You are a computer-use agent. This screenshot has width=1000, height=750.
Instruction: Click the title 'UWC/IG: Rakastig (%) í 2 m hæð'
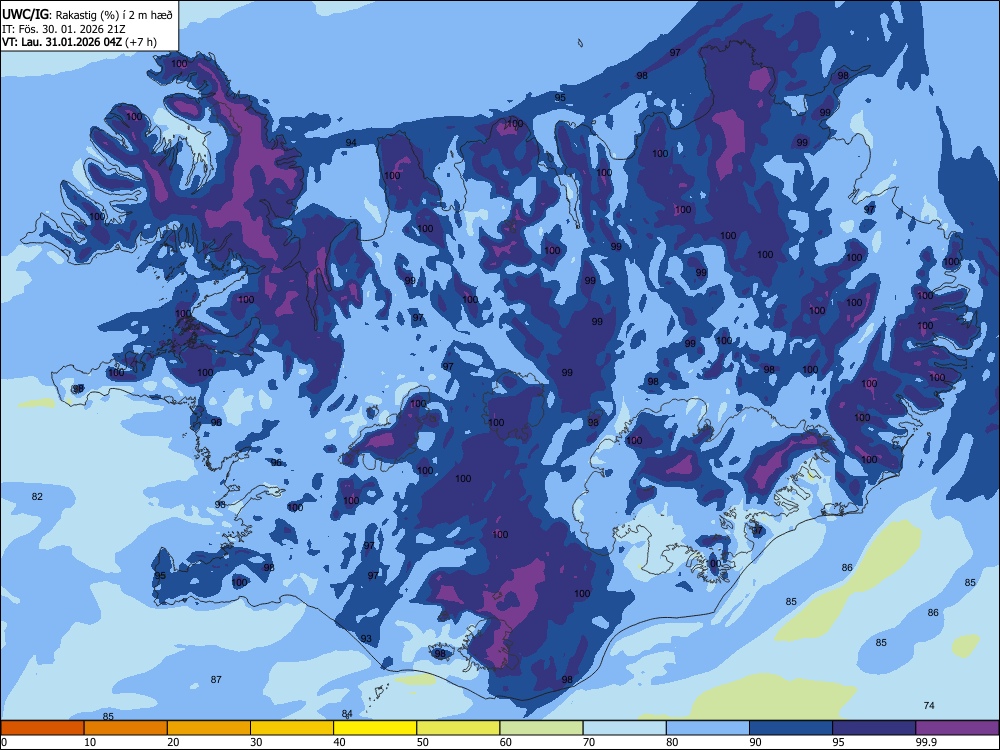click(87, 15)
